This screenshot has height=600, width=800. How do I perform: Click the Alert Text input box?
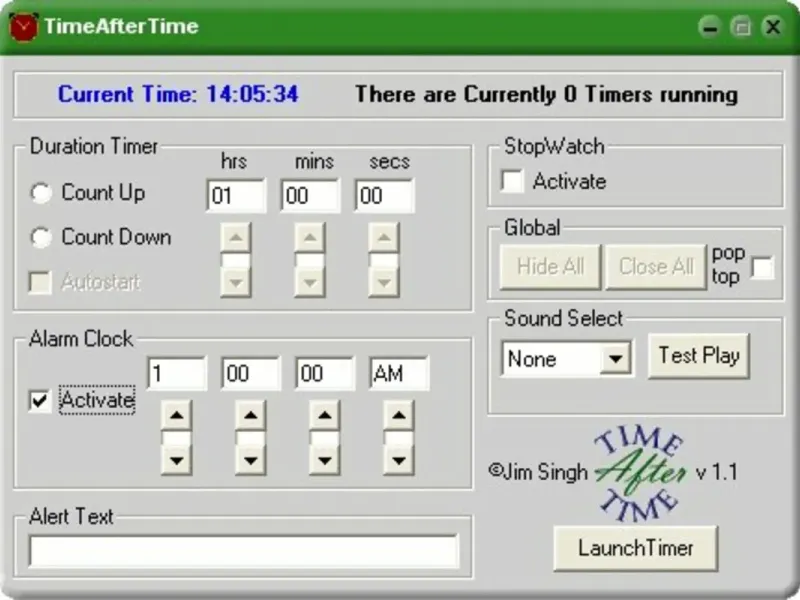point(244,551)
